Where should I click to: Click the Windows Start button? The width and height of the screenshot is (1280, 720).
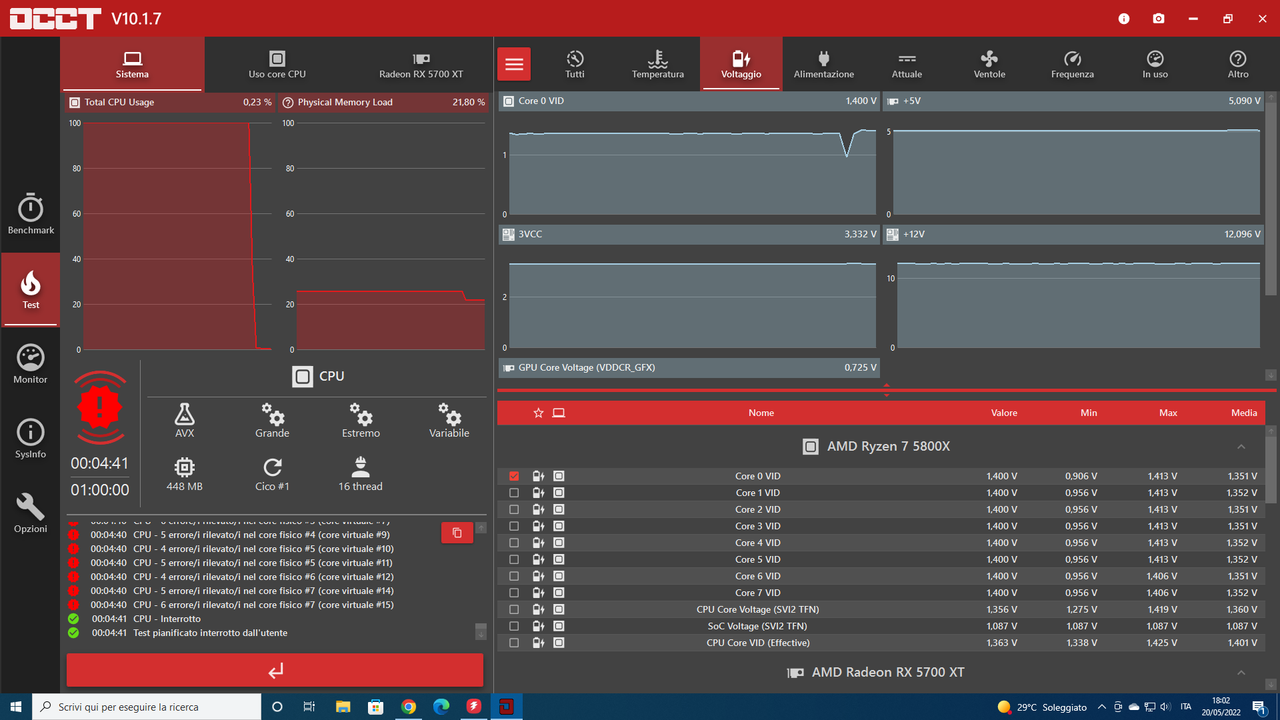click(x=16, y=707)
